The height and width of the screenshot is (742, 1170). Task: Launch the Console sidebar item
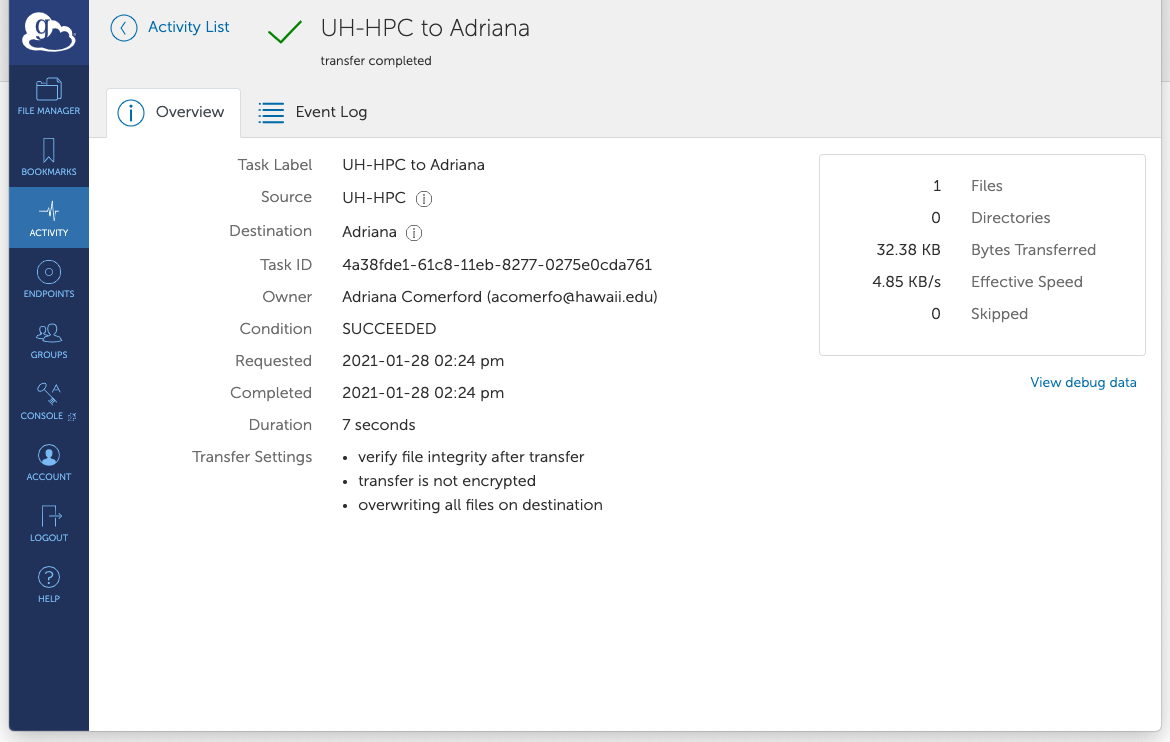49,401
